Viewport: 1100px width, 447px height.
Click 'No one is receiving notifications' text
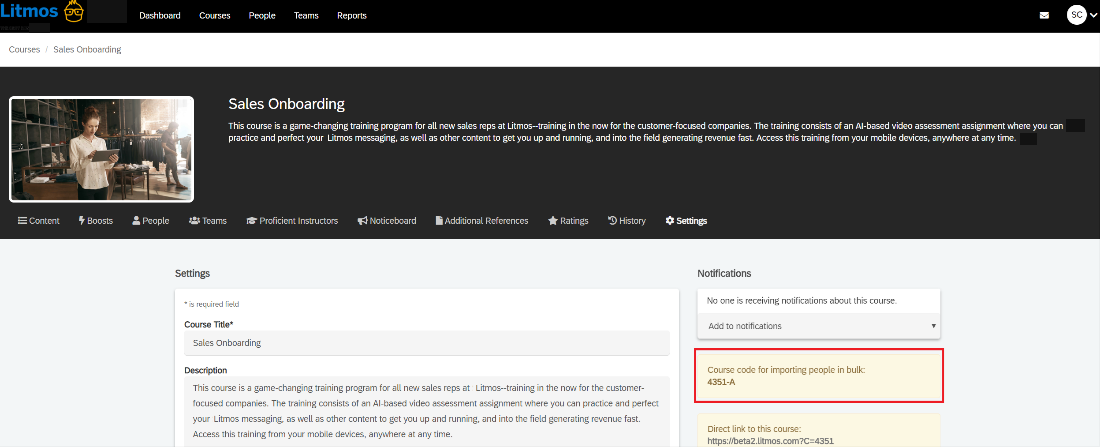(802, 300)
